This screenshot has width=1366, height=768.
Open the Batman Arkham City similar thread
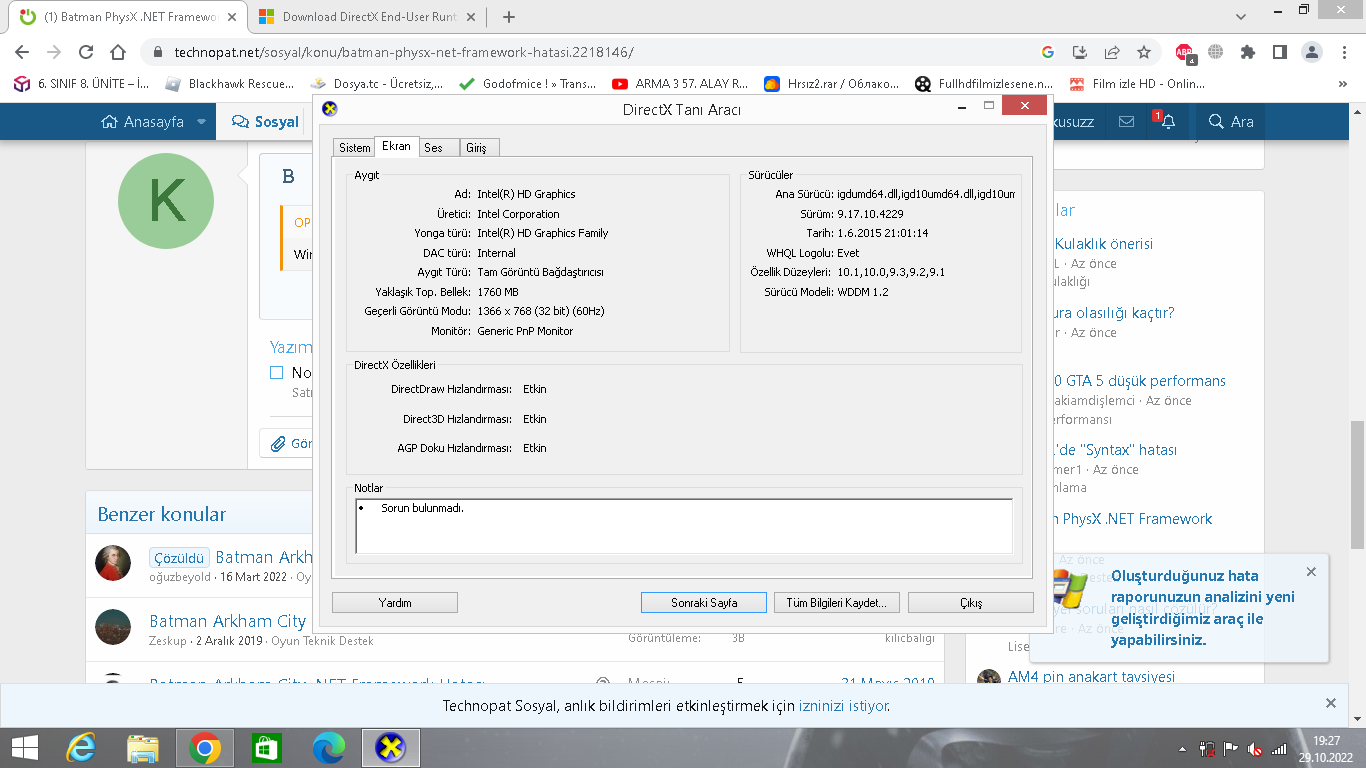pyautogui.click(x=228, y=621)
